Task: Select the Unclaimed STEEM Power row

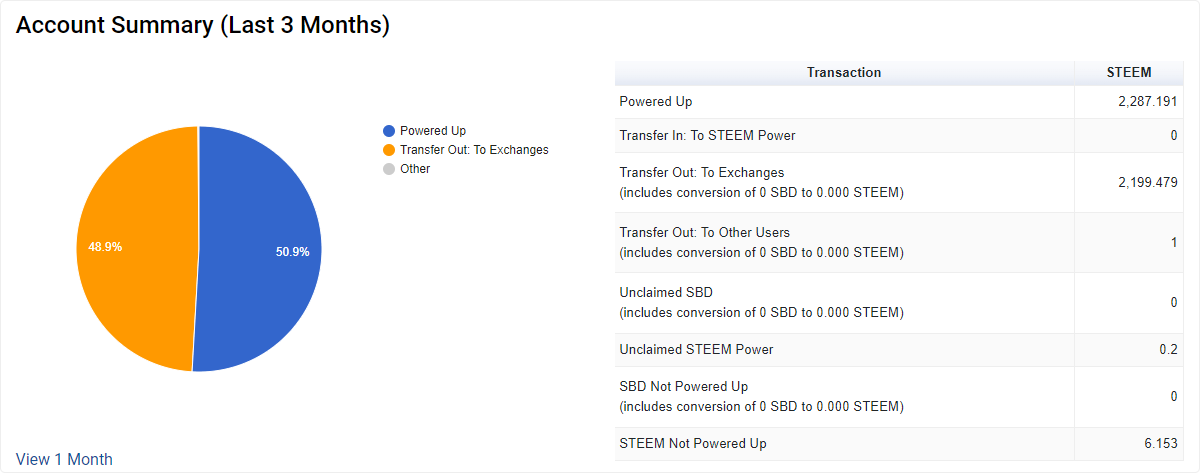Action: coord(696,350)
